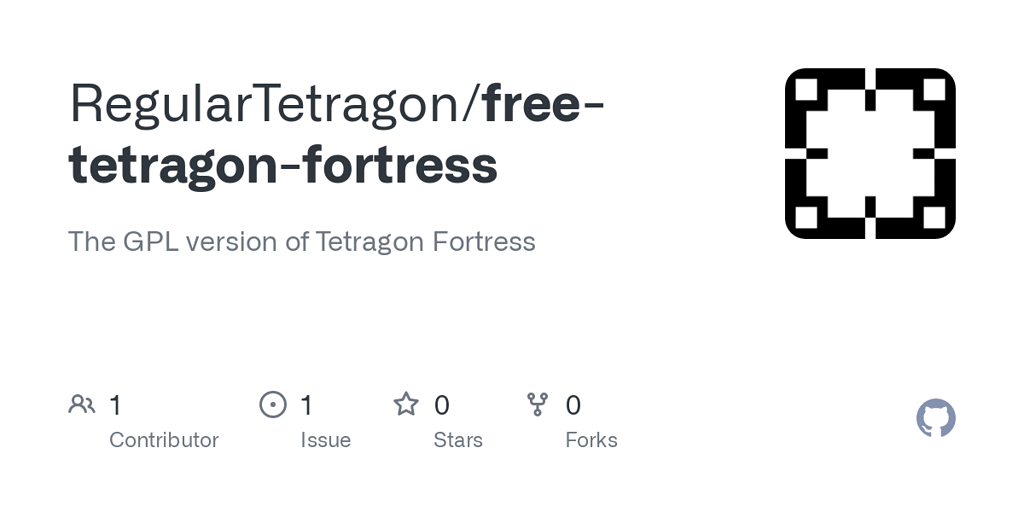The image size is (1024, 512).
Task: Click the fork branch icon
Action: (x=537, y=404)
